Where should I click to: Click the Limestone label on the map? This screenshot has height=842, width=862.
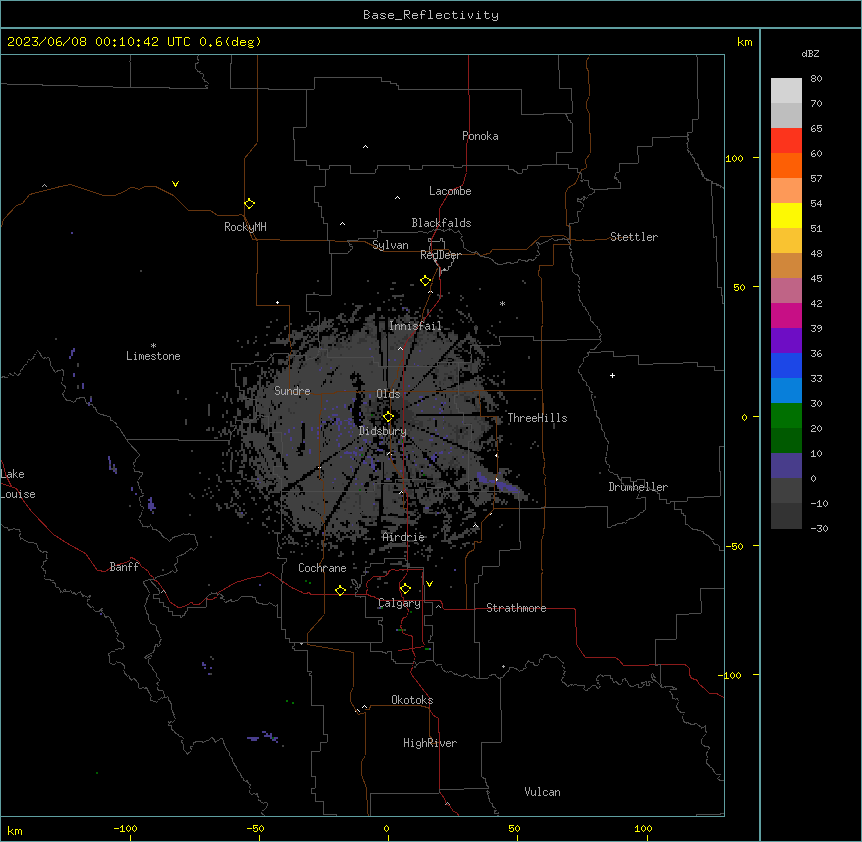coord(153,356)
